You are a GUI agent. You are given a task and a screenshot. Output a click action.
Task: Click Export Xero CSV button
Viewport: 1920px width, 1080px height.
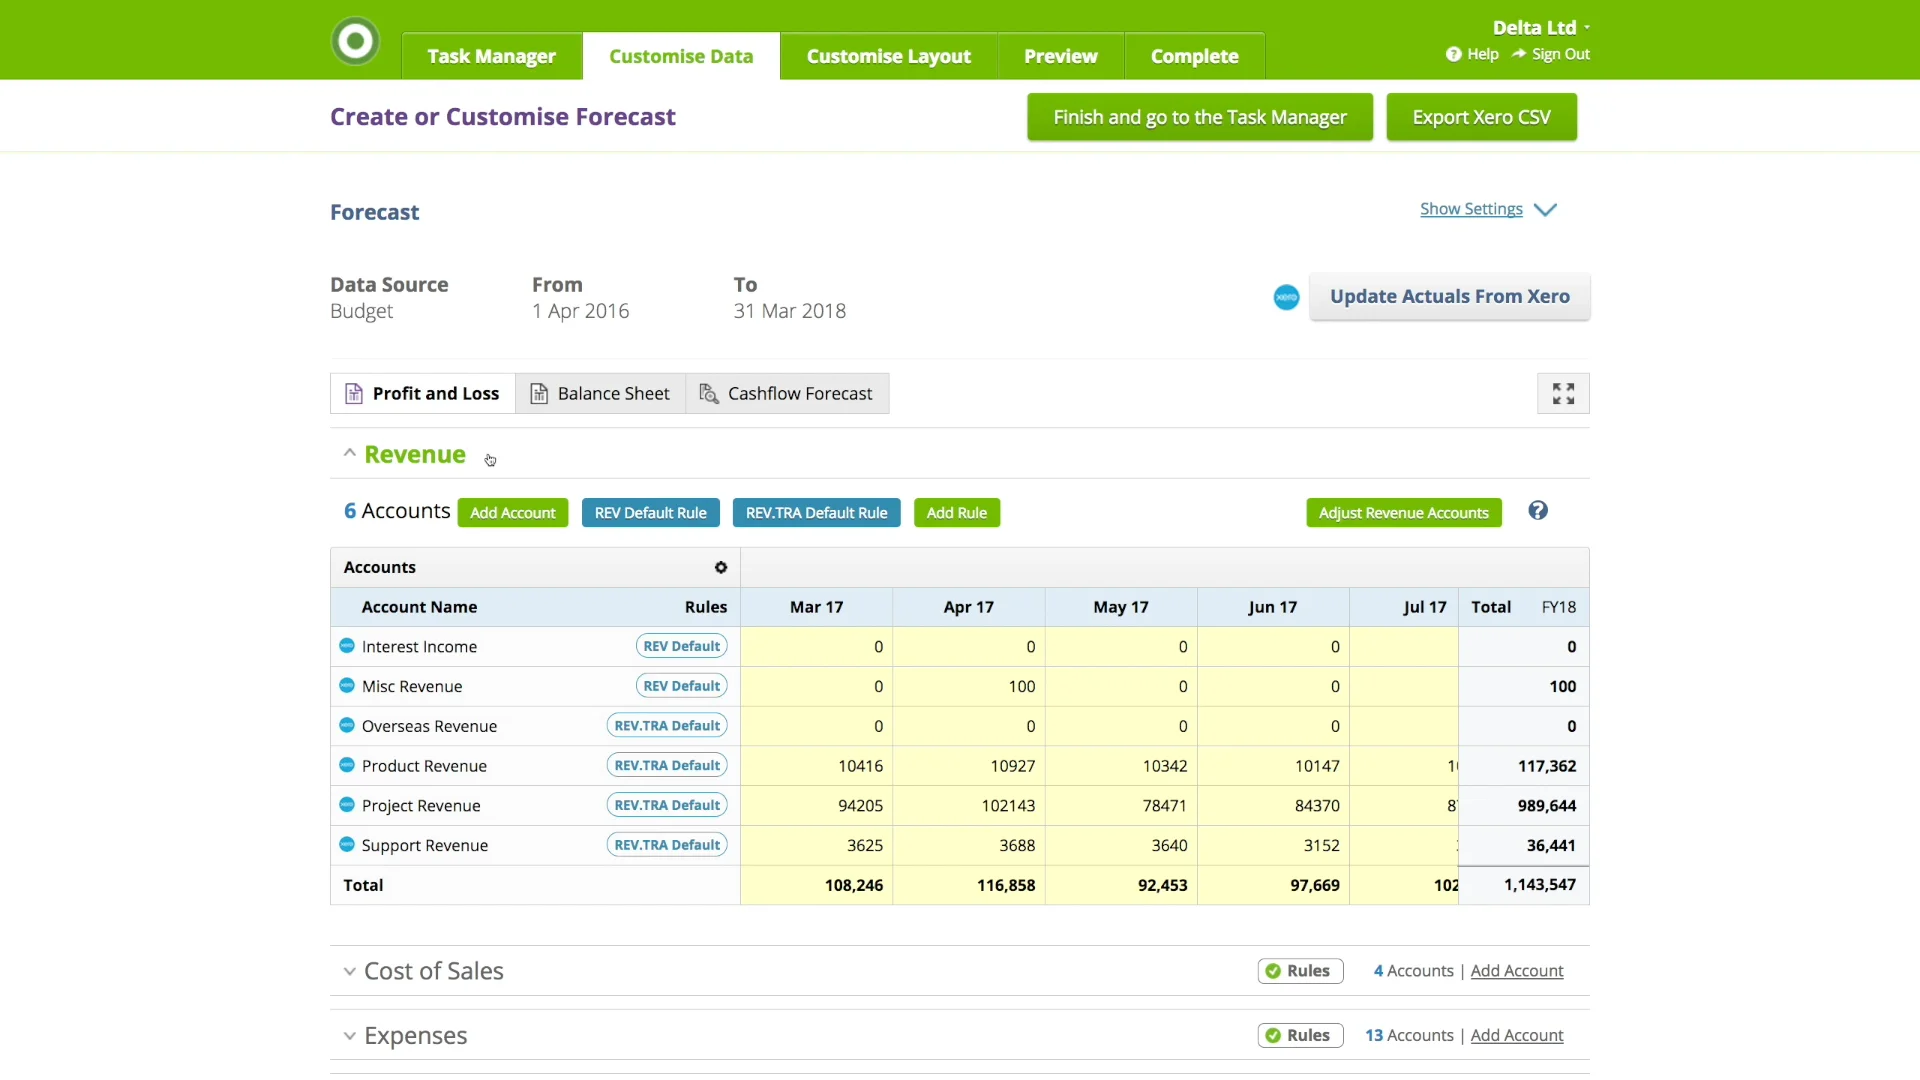click(x=1481, y=117)
